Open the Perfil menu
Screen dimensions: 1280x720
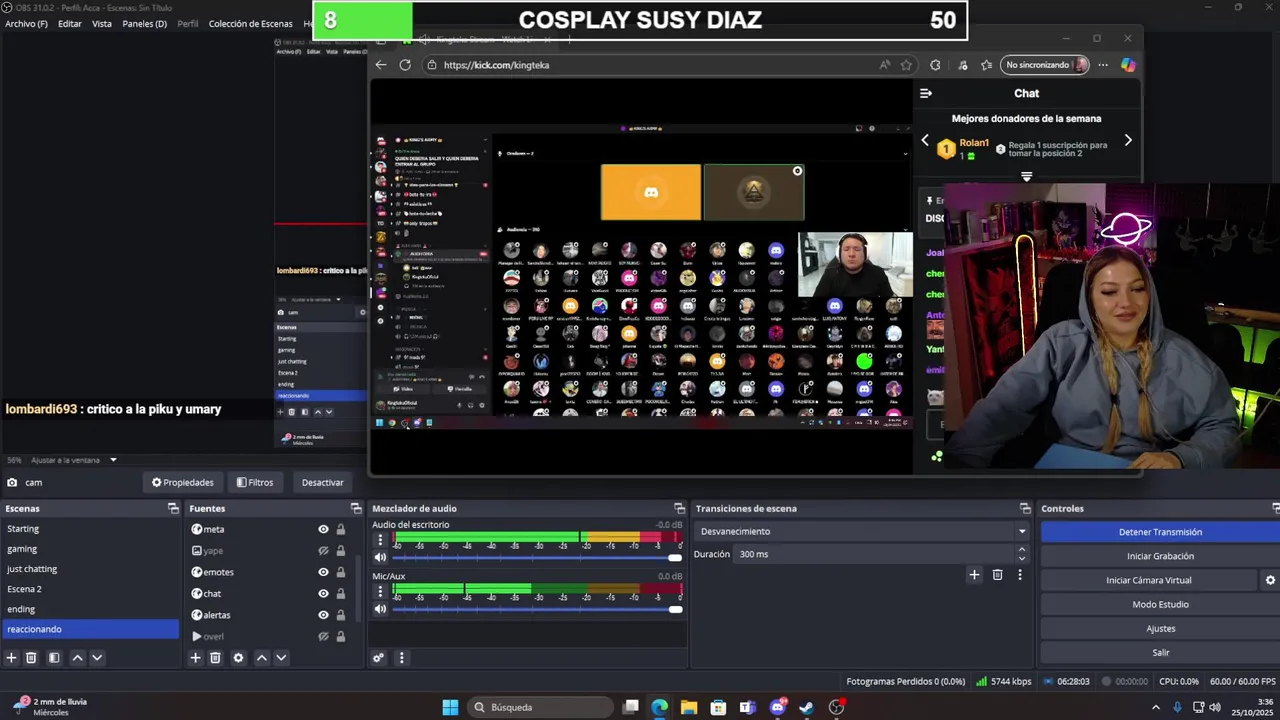188,23
